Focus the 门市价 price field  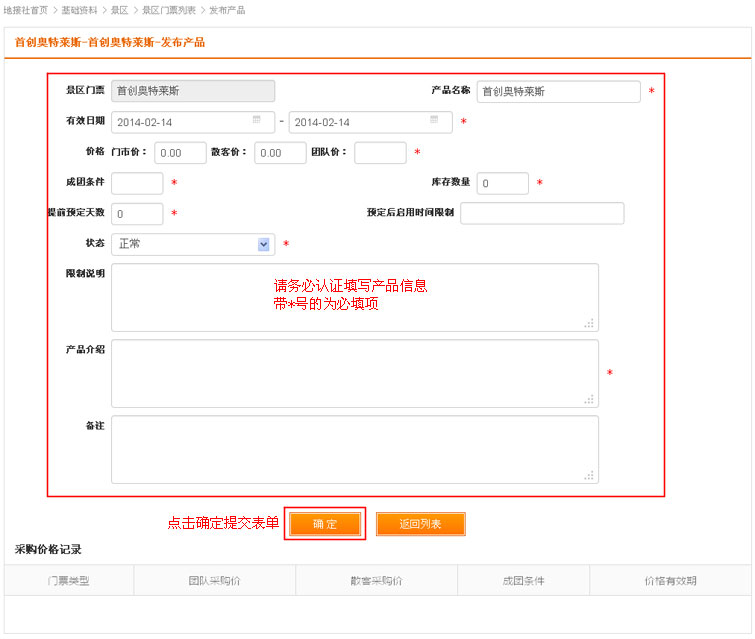(x=180, y=153)
